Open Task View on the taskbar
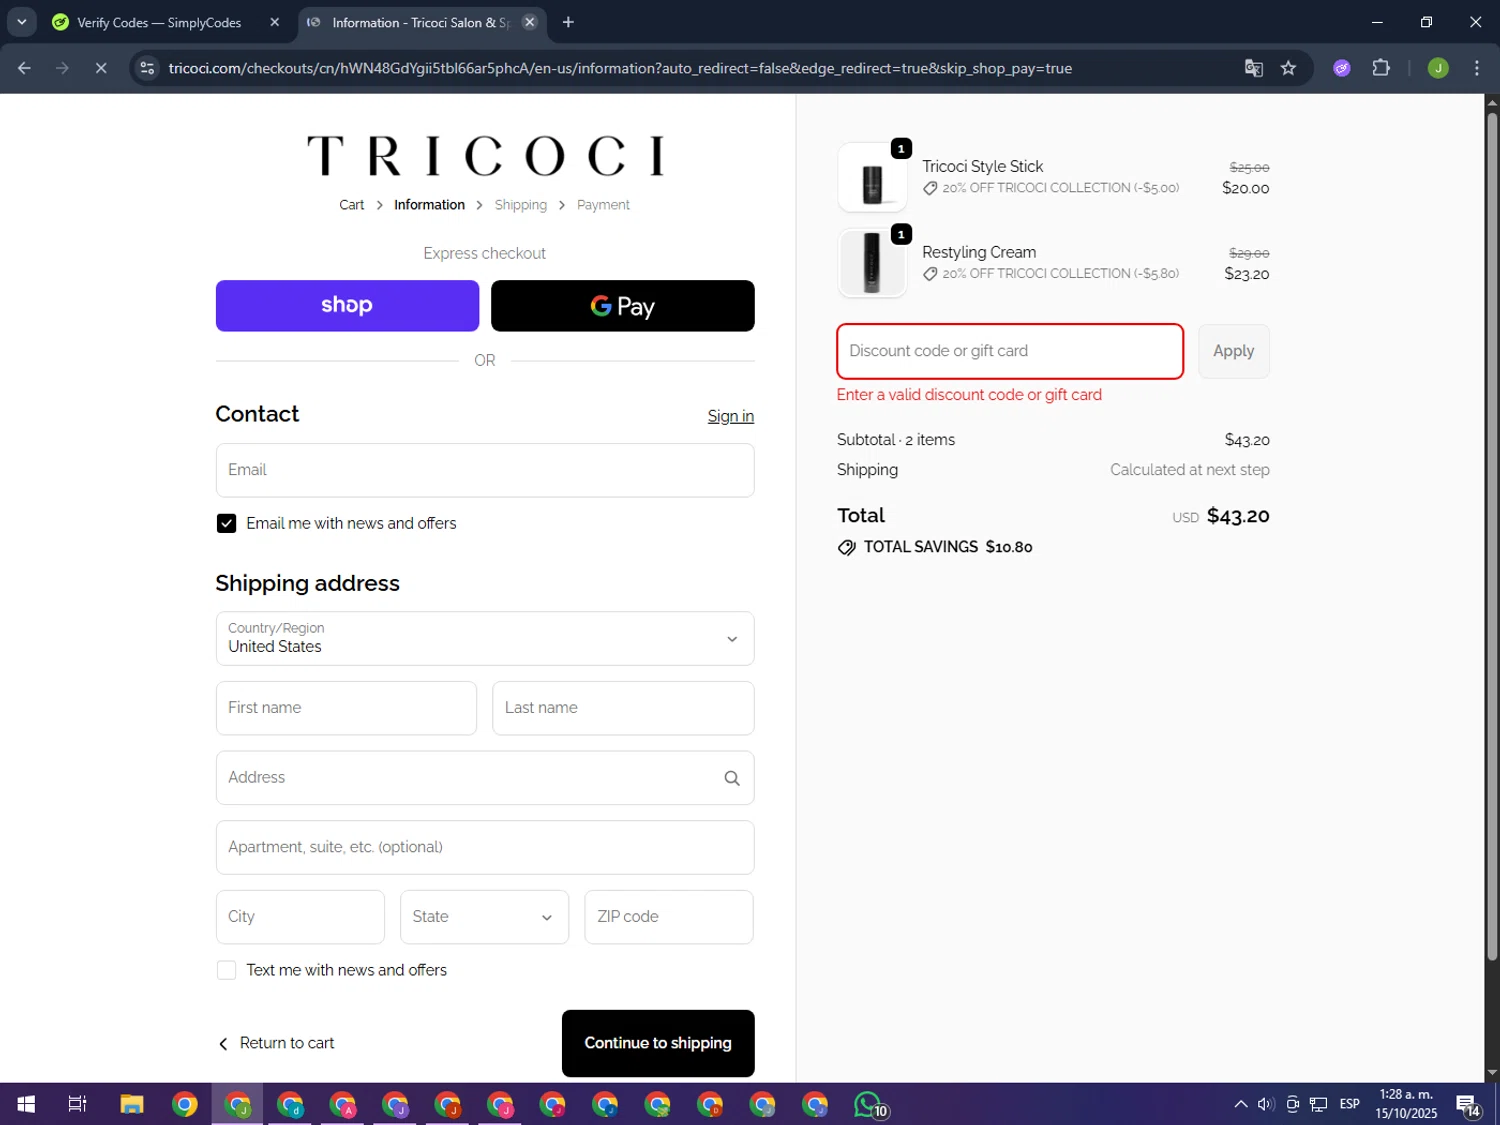 point(77,1104)
